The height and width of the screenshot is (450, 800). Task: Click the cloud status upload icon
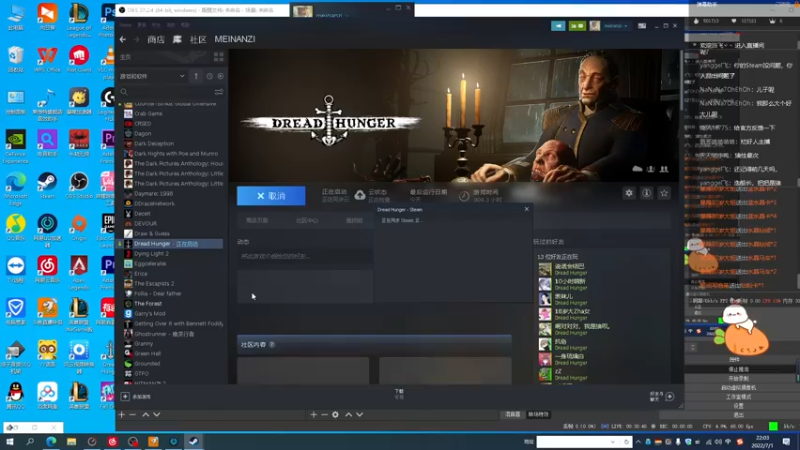[360, 195]
